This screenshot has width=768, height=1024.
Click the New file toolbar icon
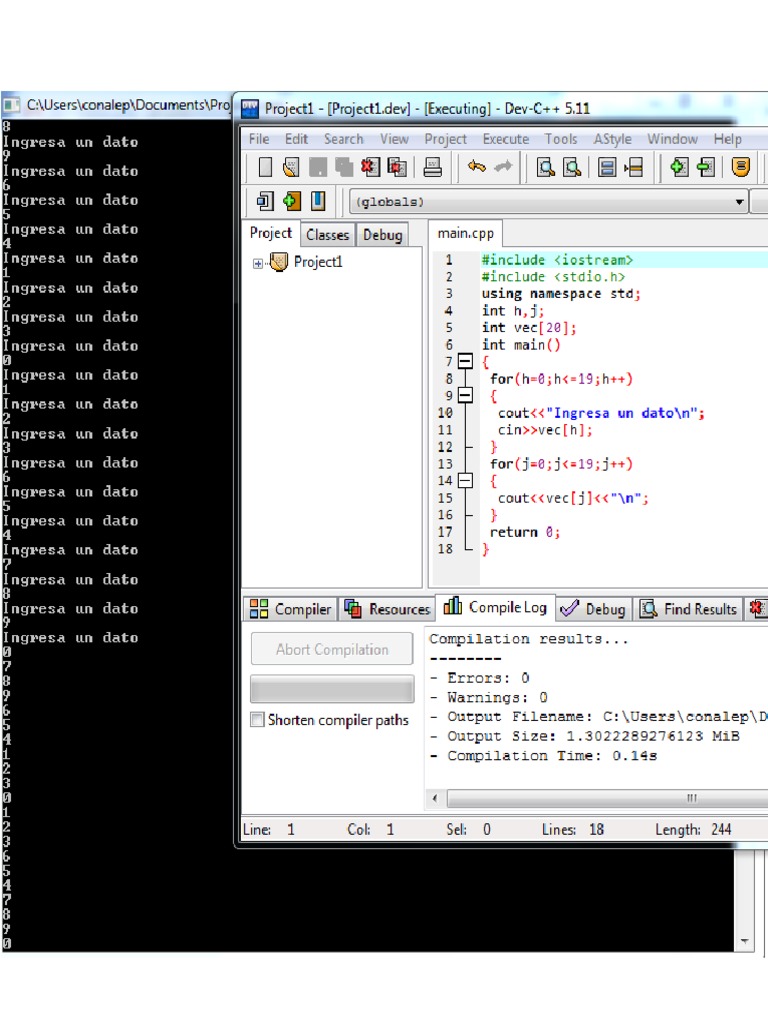click(265, 168)
